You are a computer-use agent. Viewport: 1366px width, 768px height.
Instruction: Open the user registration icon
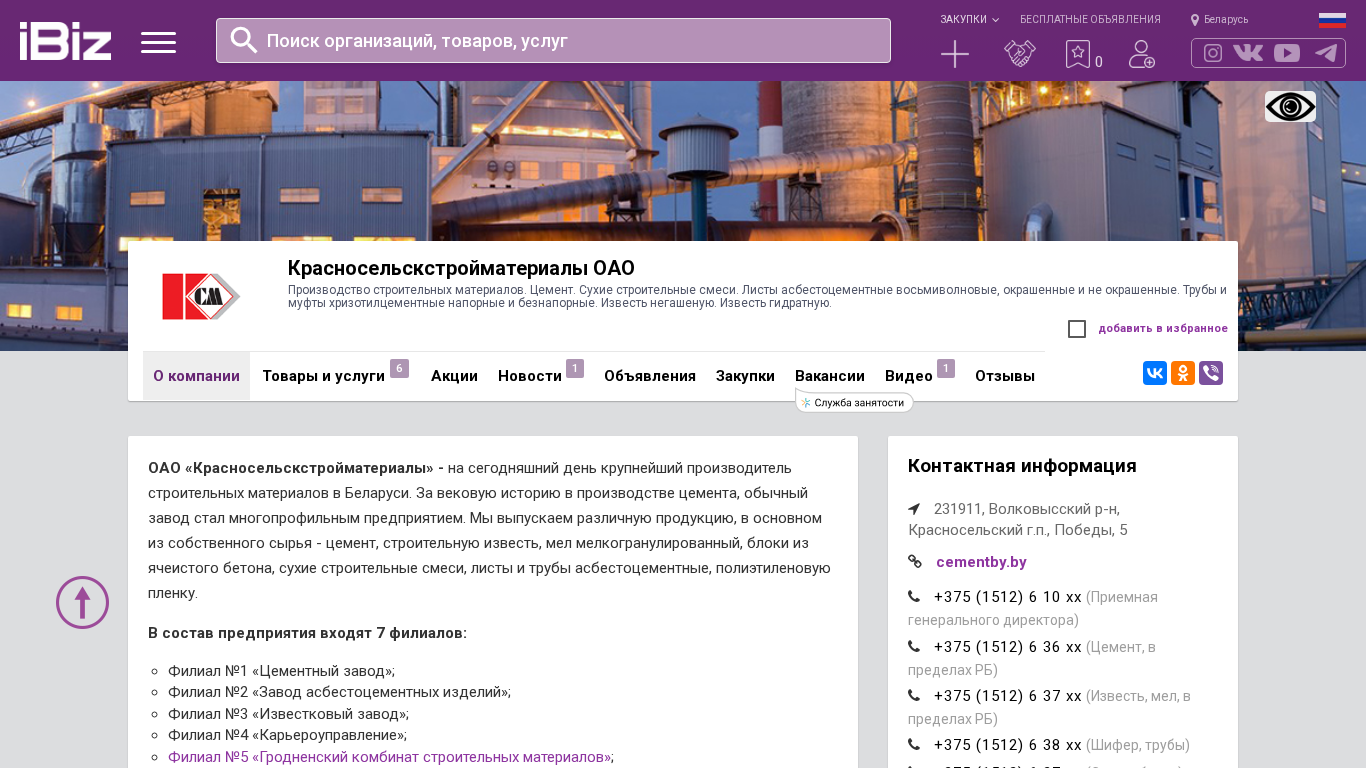click(1142, 54)
